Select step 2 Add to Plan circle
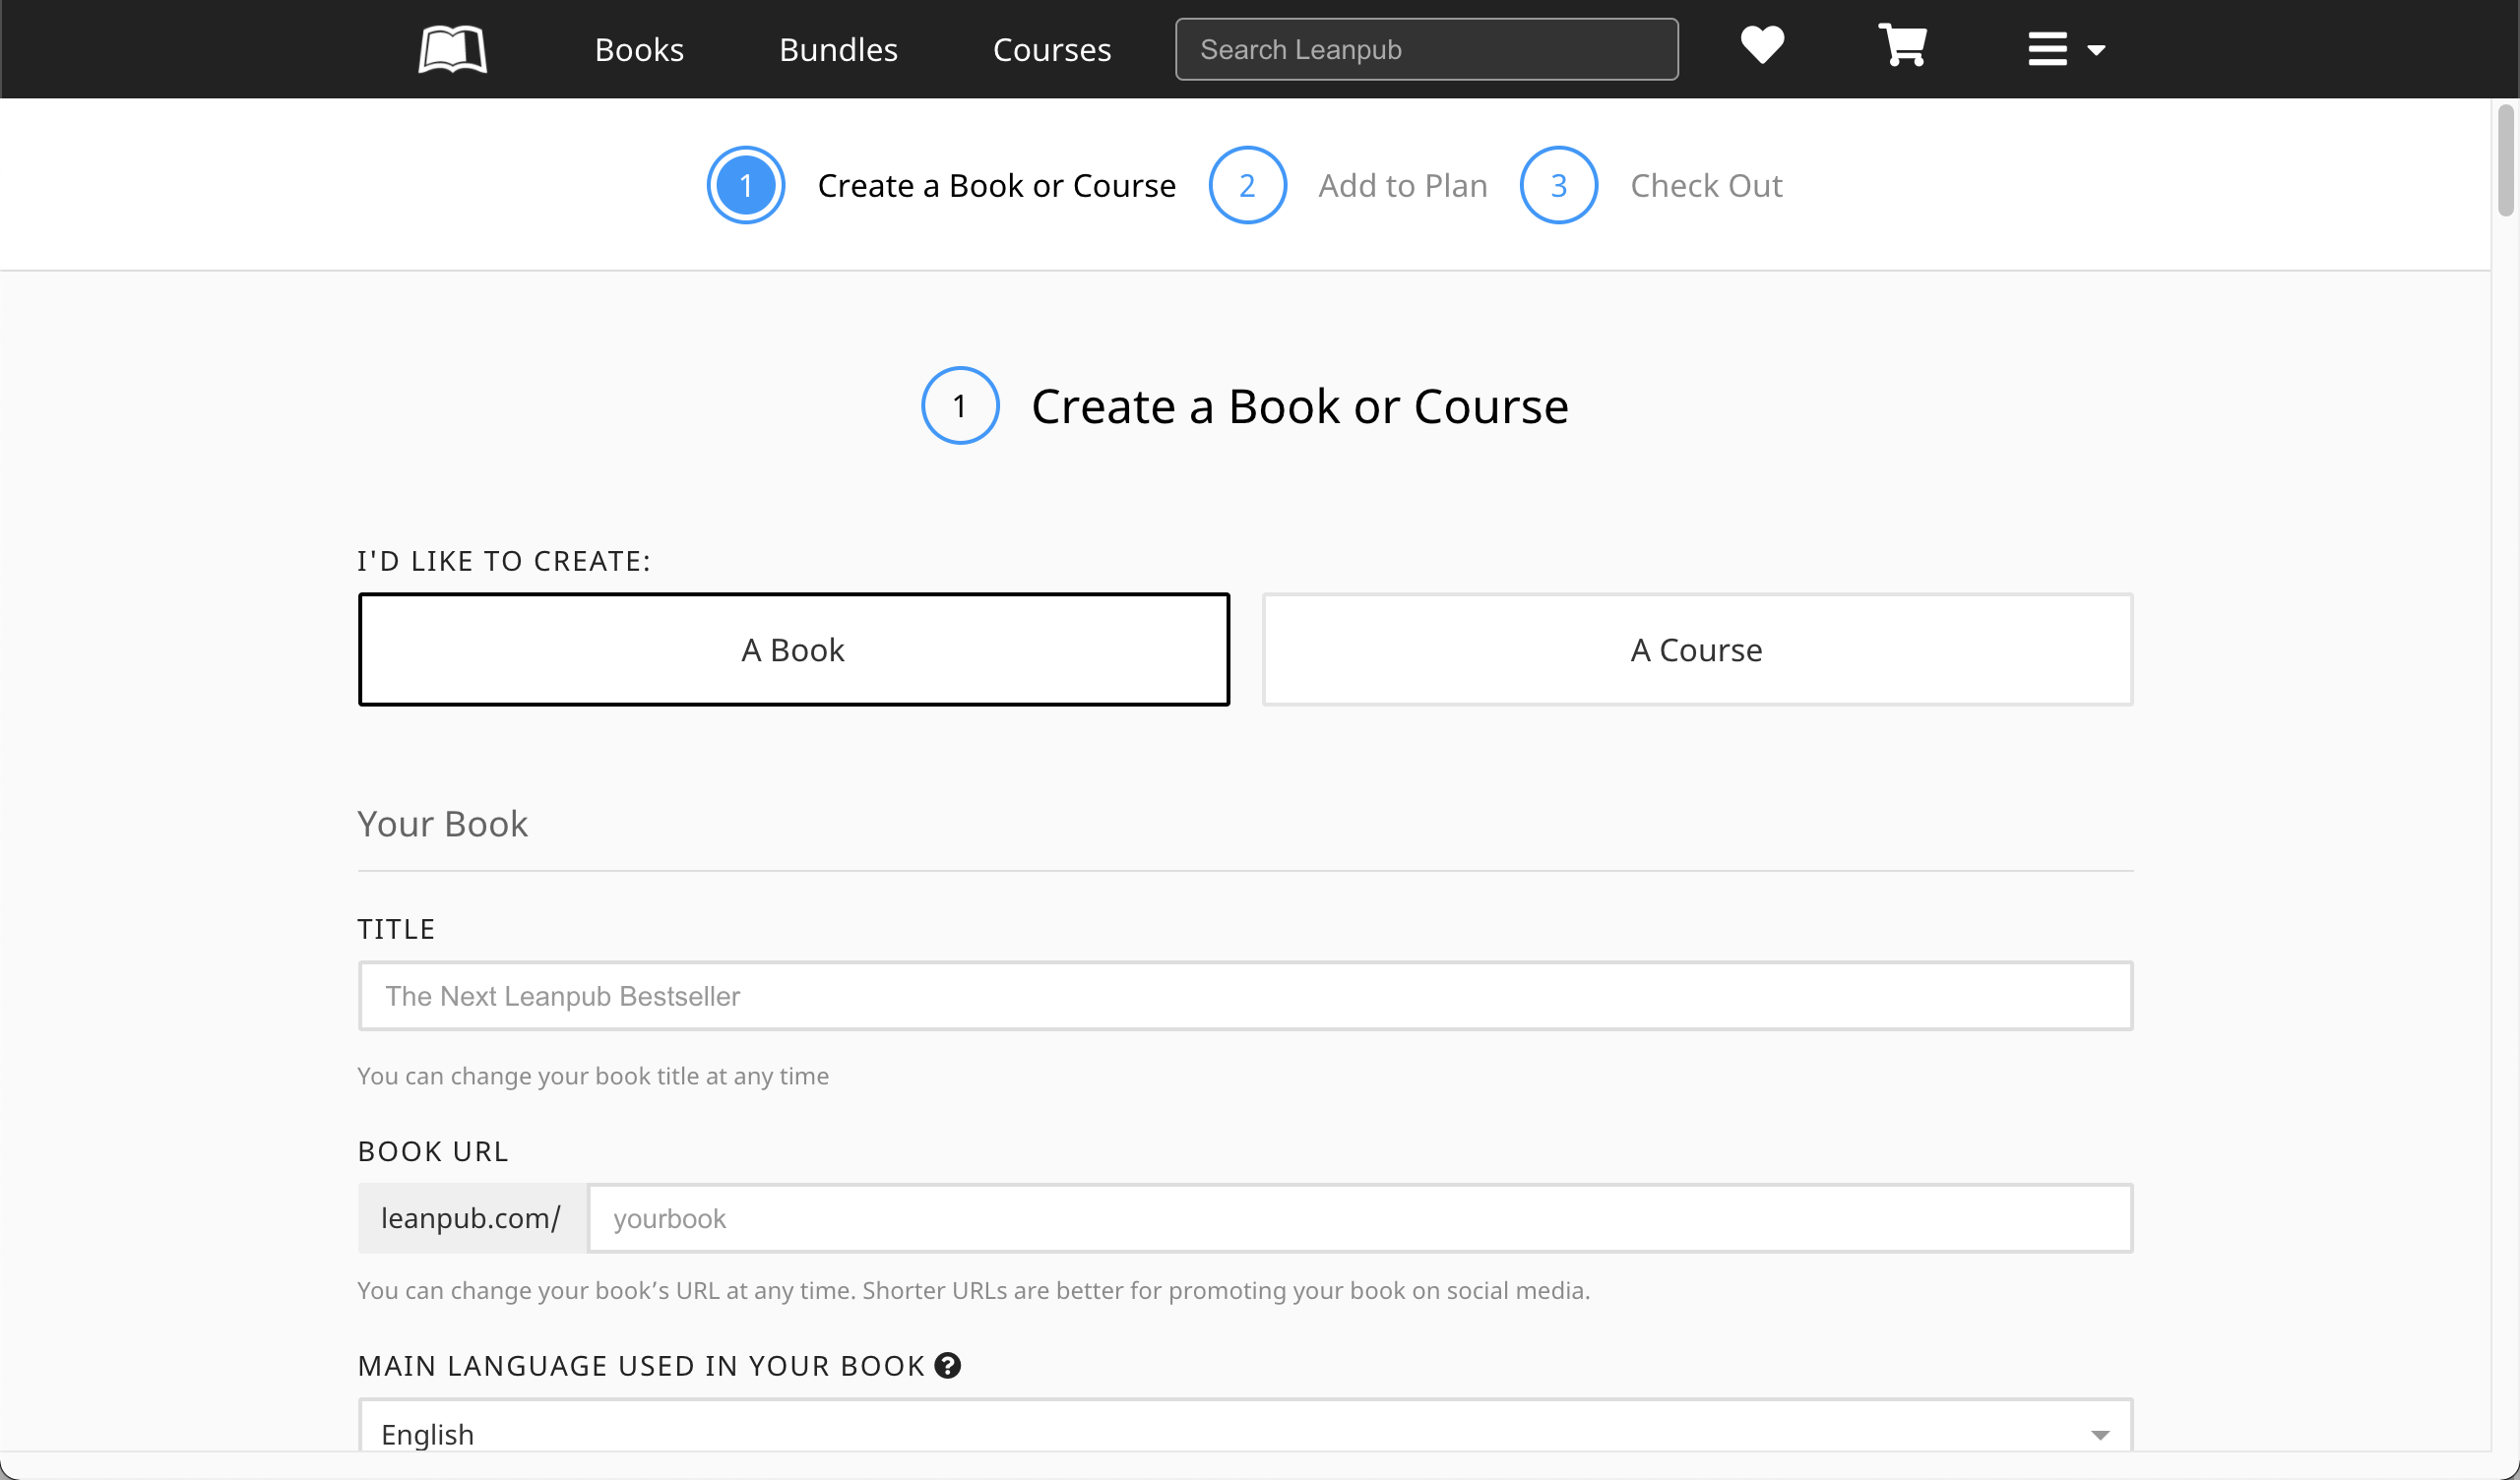The height and width of the screenshot is (1480, 2520). click(1247, 185)
